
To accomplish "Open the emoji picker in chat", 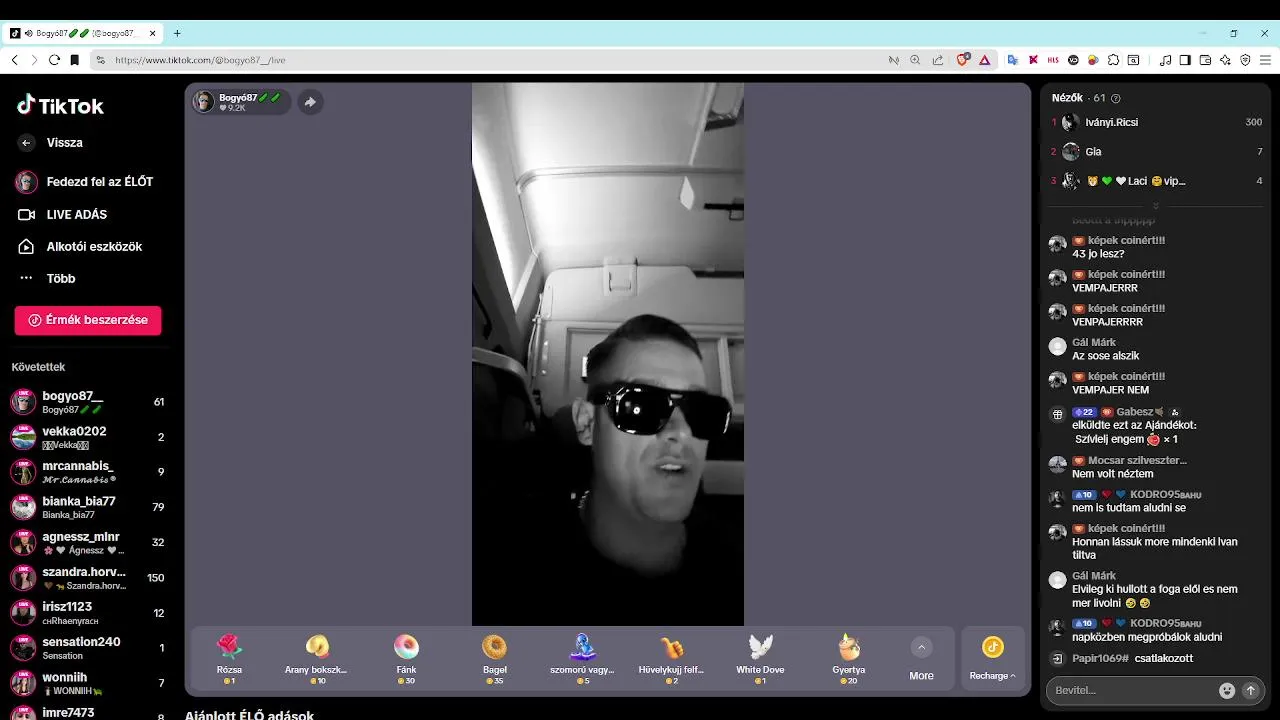I will point(1227,690).
